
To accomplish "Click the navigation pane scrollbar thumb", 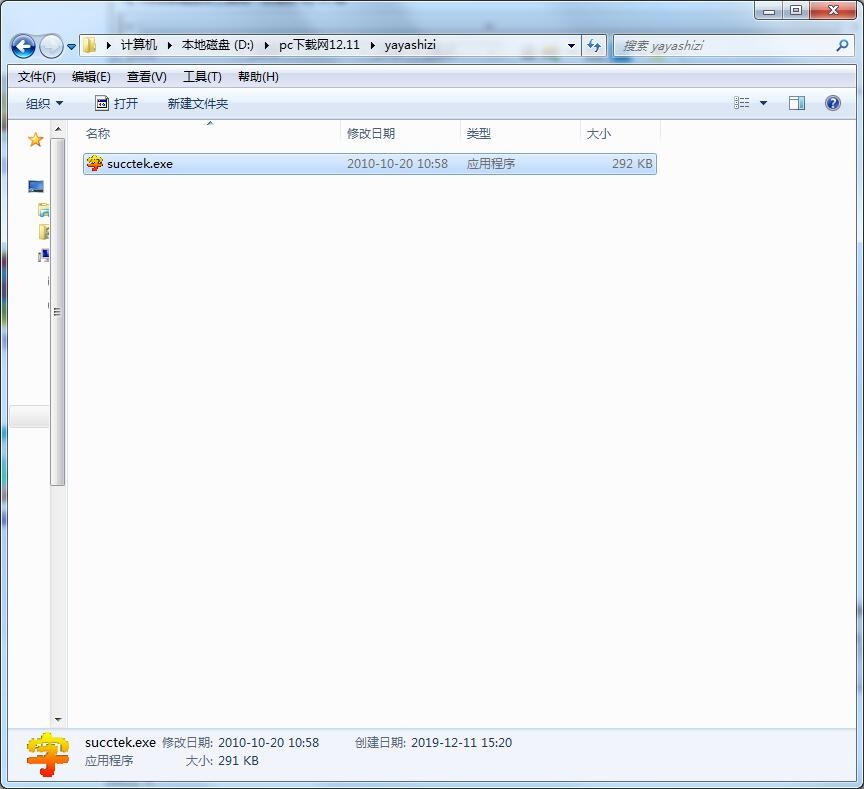I will click(58, 312).
